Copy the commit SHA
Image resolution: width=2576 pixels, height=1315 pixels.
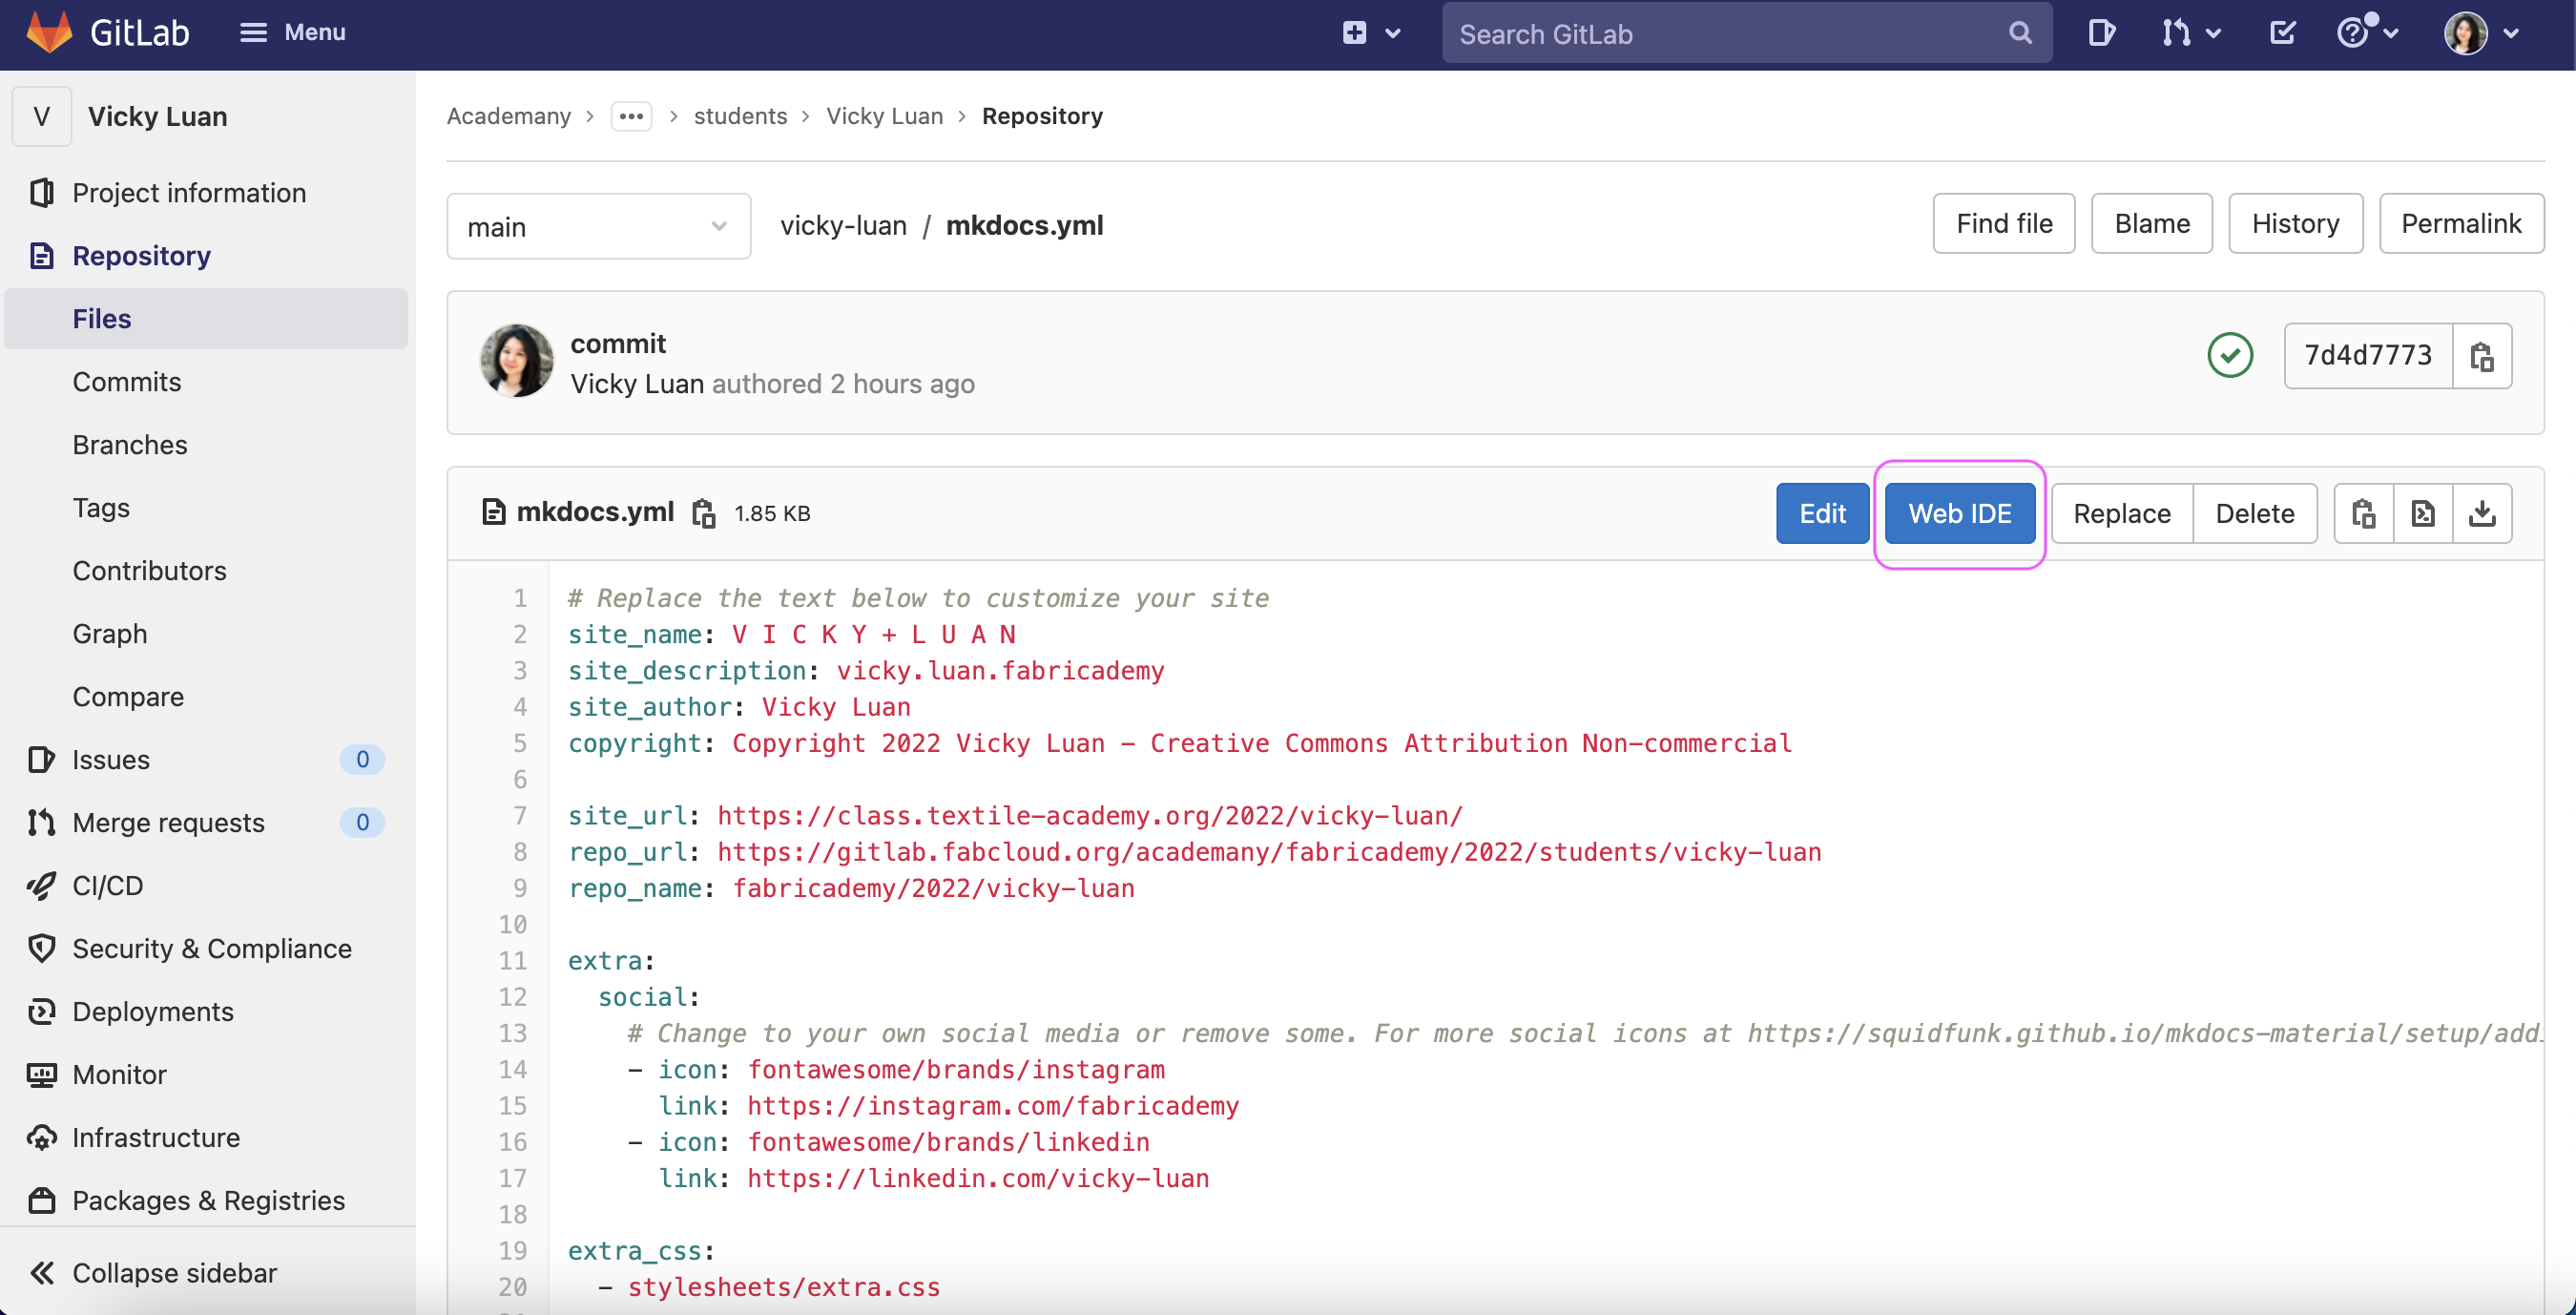[2482, 355]
